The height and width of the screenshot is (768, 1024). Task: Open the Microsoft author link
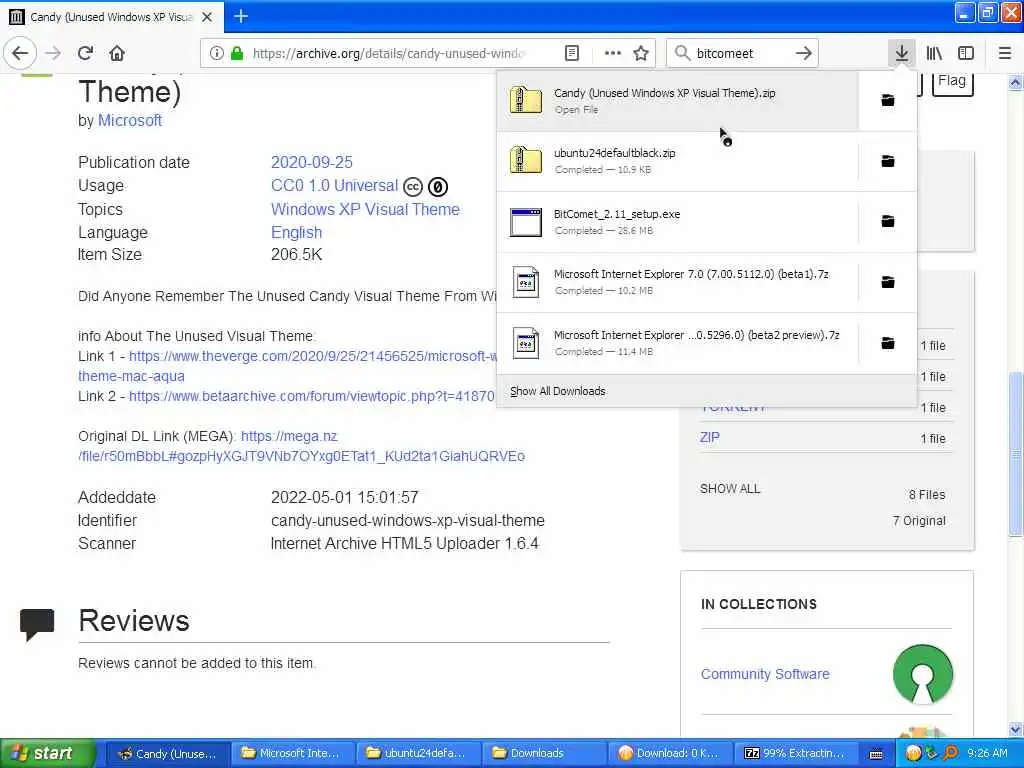[x=130, y=120]
